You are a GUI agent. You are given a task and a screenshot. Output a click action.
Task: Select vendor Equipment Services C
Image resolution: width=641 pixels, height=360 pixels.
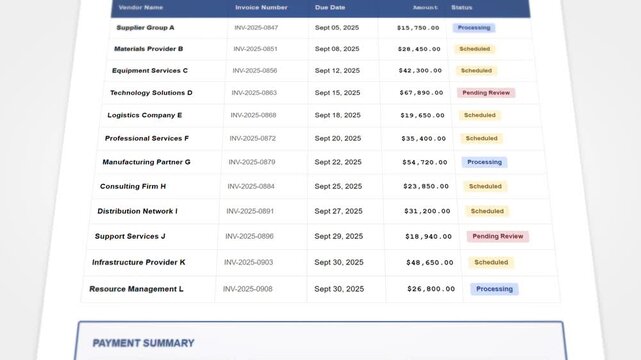(150, 71)
